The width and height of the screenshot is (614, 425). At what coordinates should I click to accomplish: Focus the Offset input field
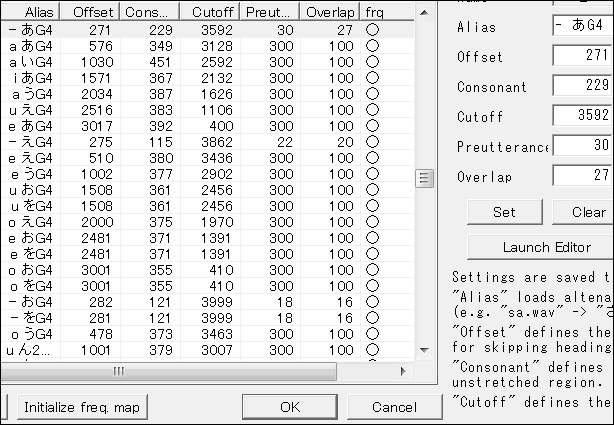click(x=583, y=55)
